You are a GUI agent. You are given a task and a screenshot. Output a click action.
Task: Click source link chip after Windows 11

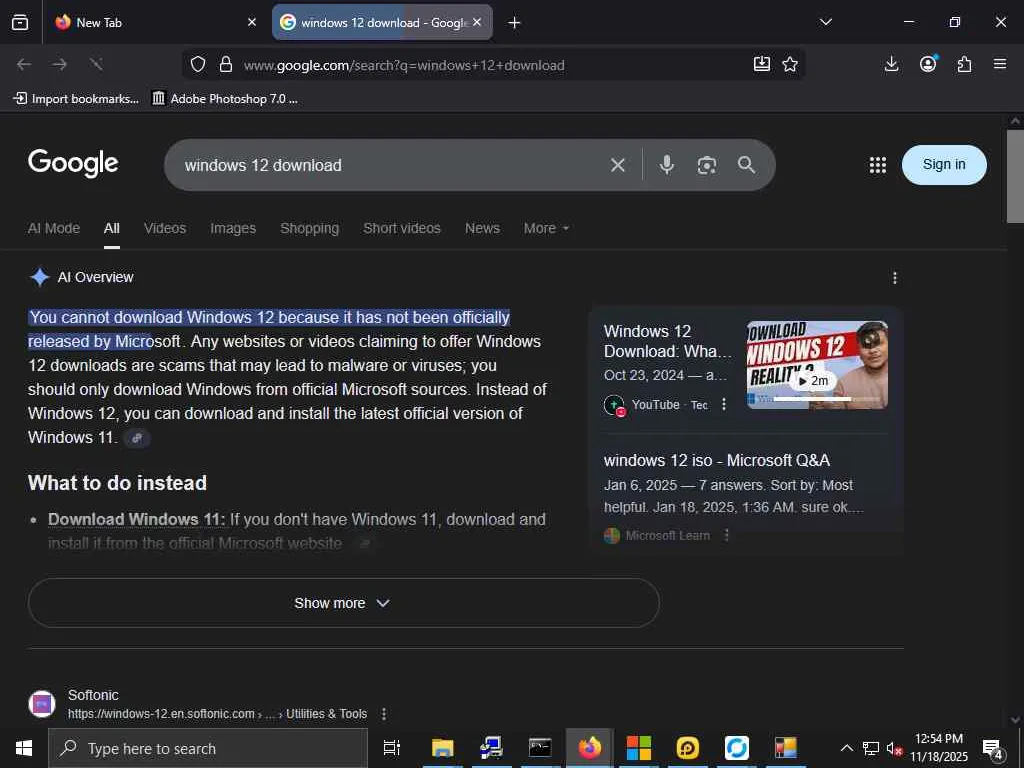pos(137,438)
